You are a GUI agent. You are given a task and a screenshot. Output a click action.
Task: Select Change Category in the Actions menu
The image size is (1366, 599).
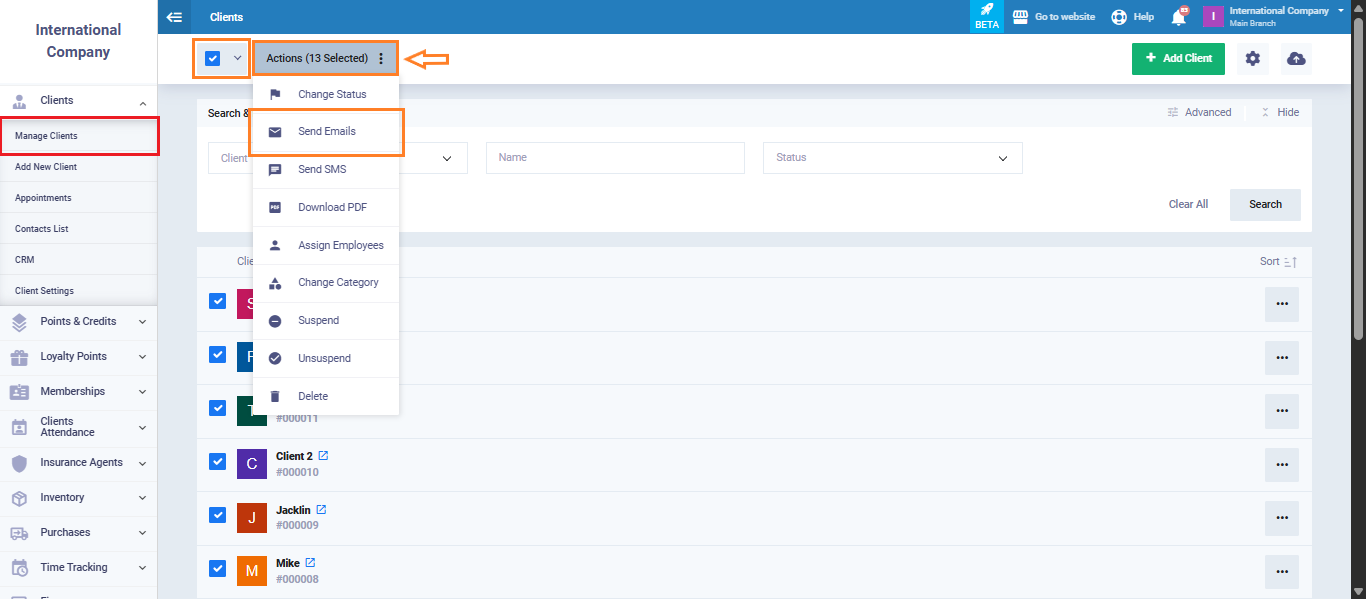338,283
